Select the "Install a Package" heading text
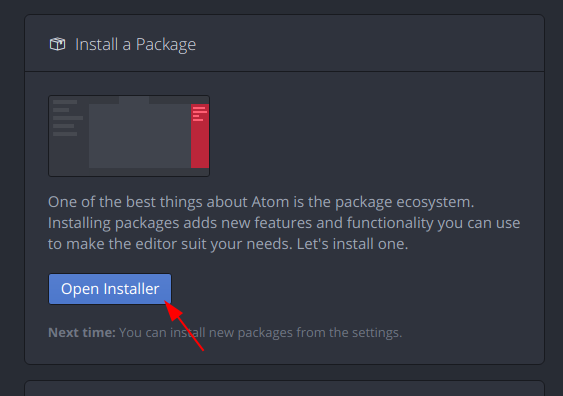Screen dimensions: 563x396 click(135, 45)
